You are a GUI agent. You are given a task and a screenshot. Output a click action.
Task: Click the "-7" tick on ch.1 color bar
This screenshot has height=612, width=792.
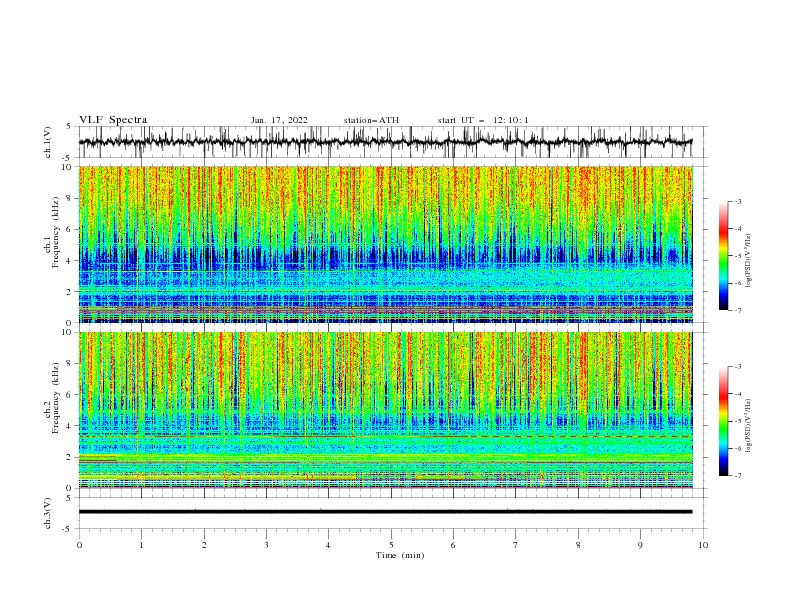click(x=738, y=310)
